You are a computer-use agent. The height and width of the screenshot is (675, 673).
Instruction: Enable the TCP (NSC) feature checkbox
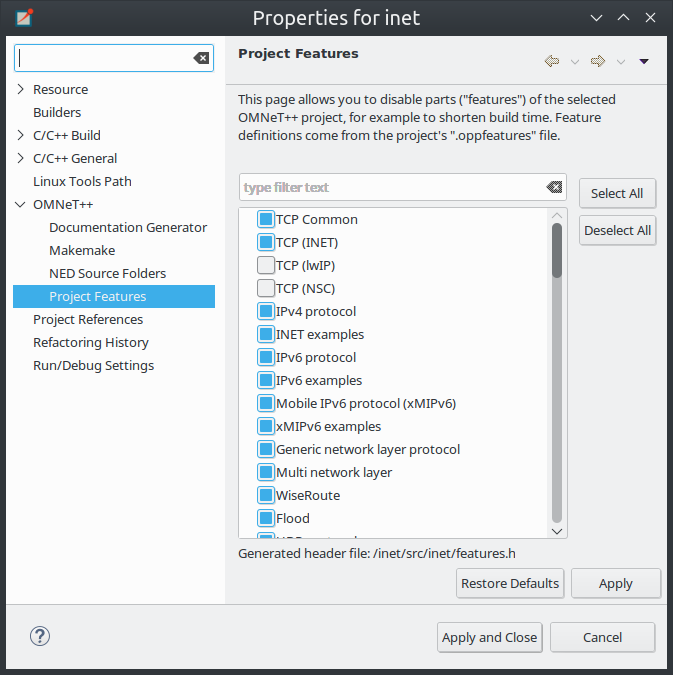tap(266, 288)
